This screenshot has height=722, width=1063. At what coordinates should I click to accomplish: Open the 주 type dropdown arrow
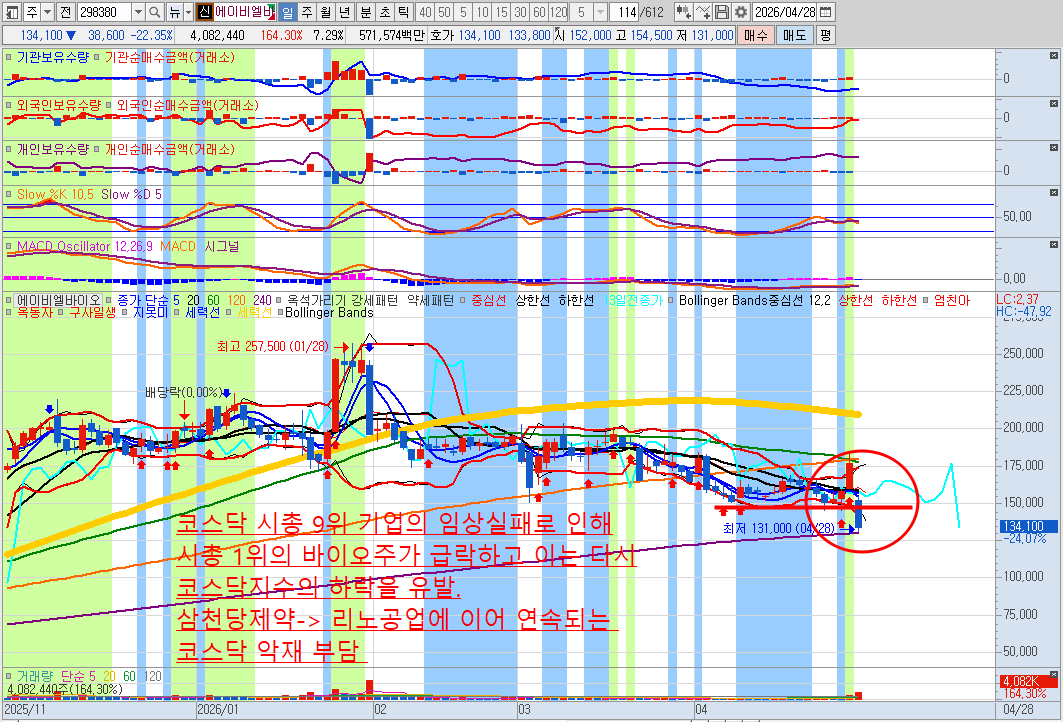coord(46,12)
